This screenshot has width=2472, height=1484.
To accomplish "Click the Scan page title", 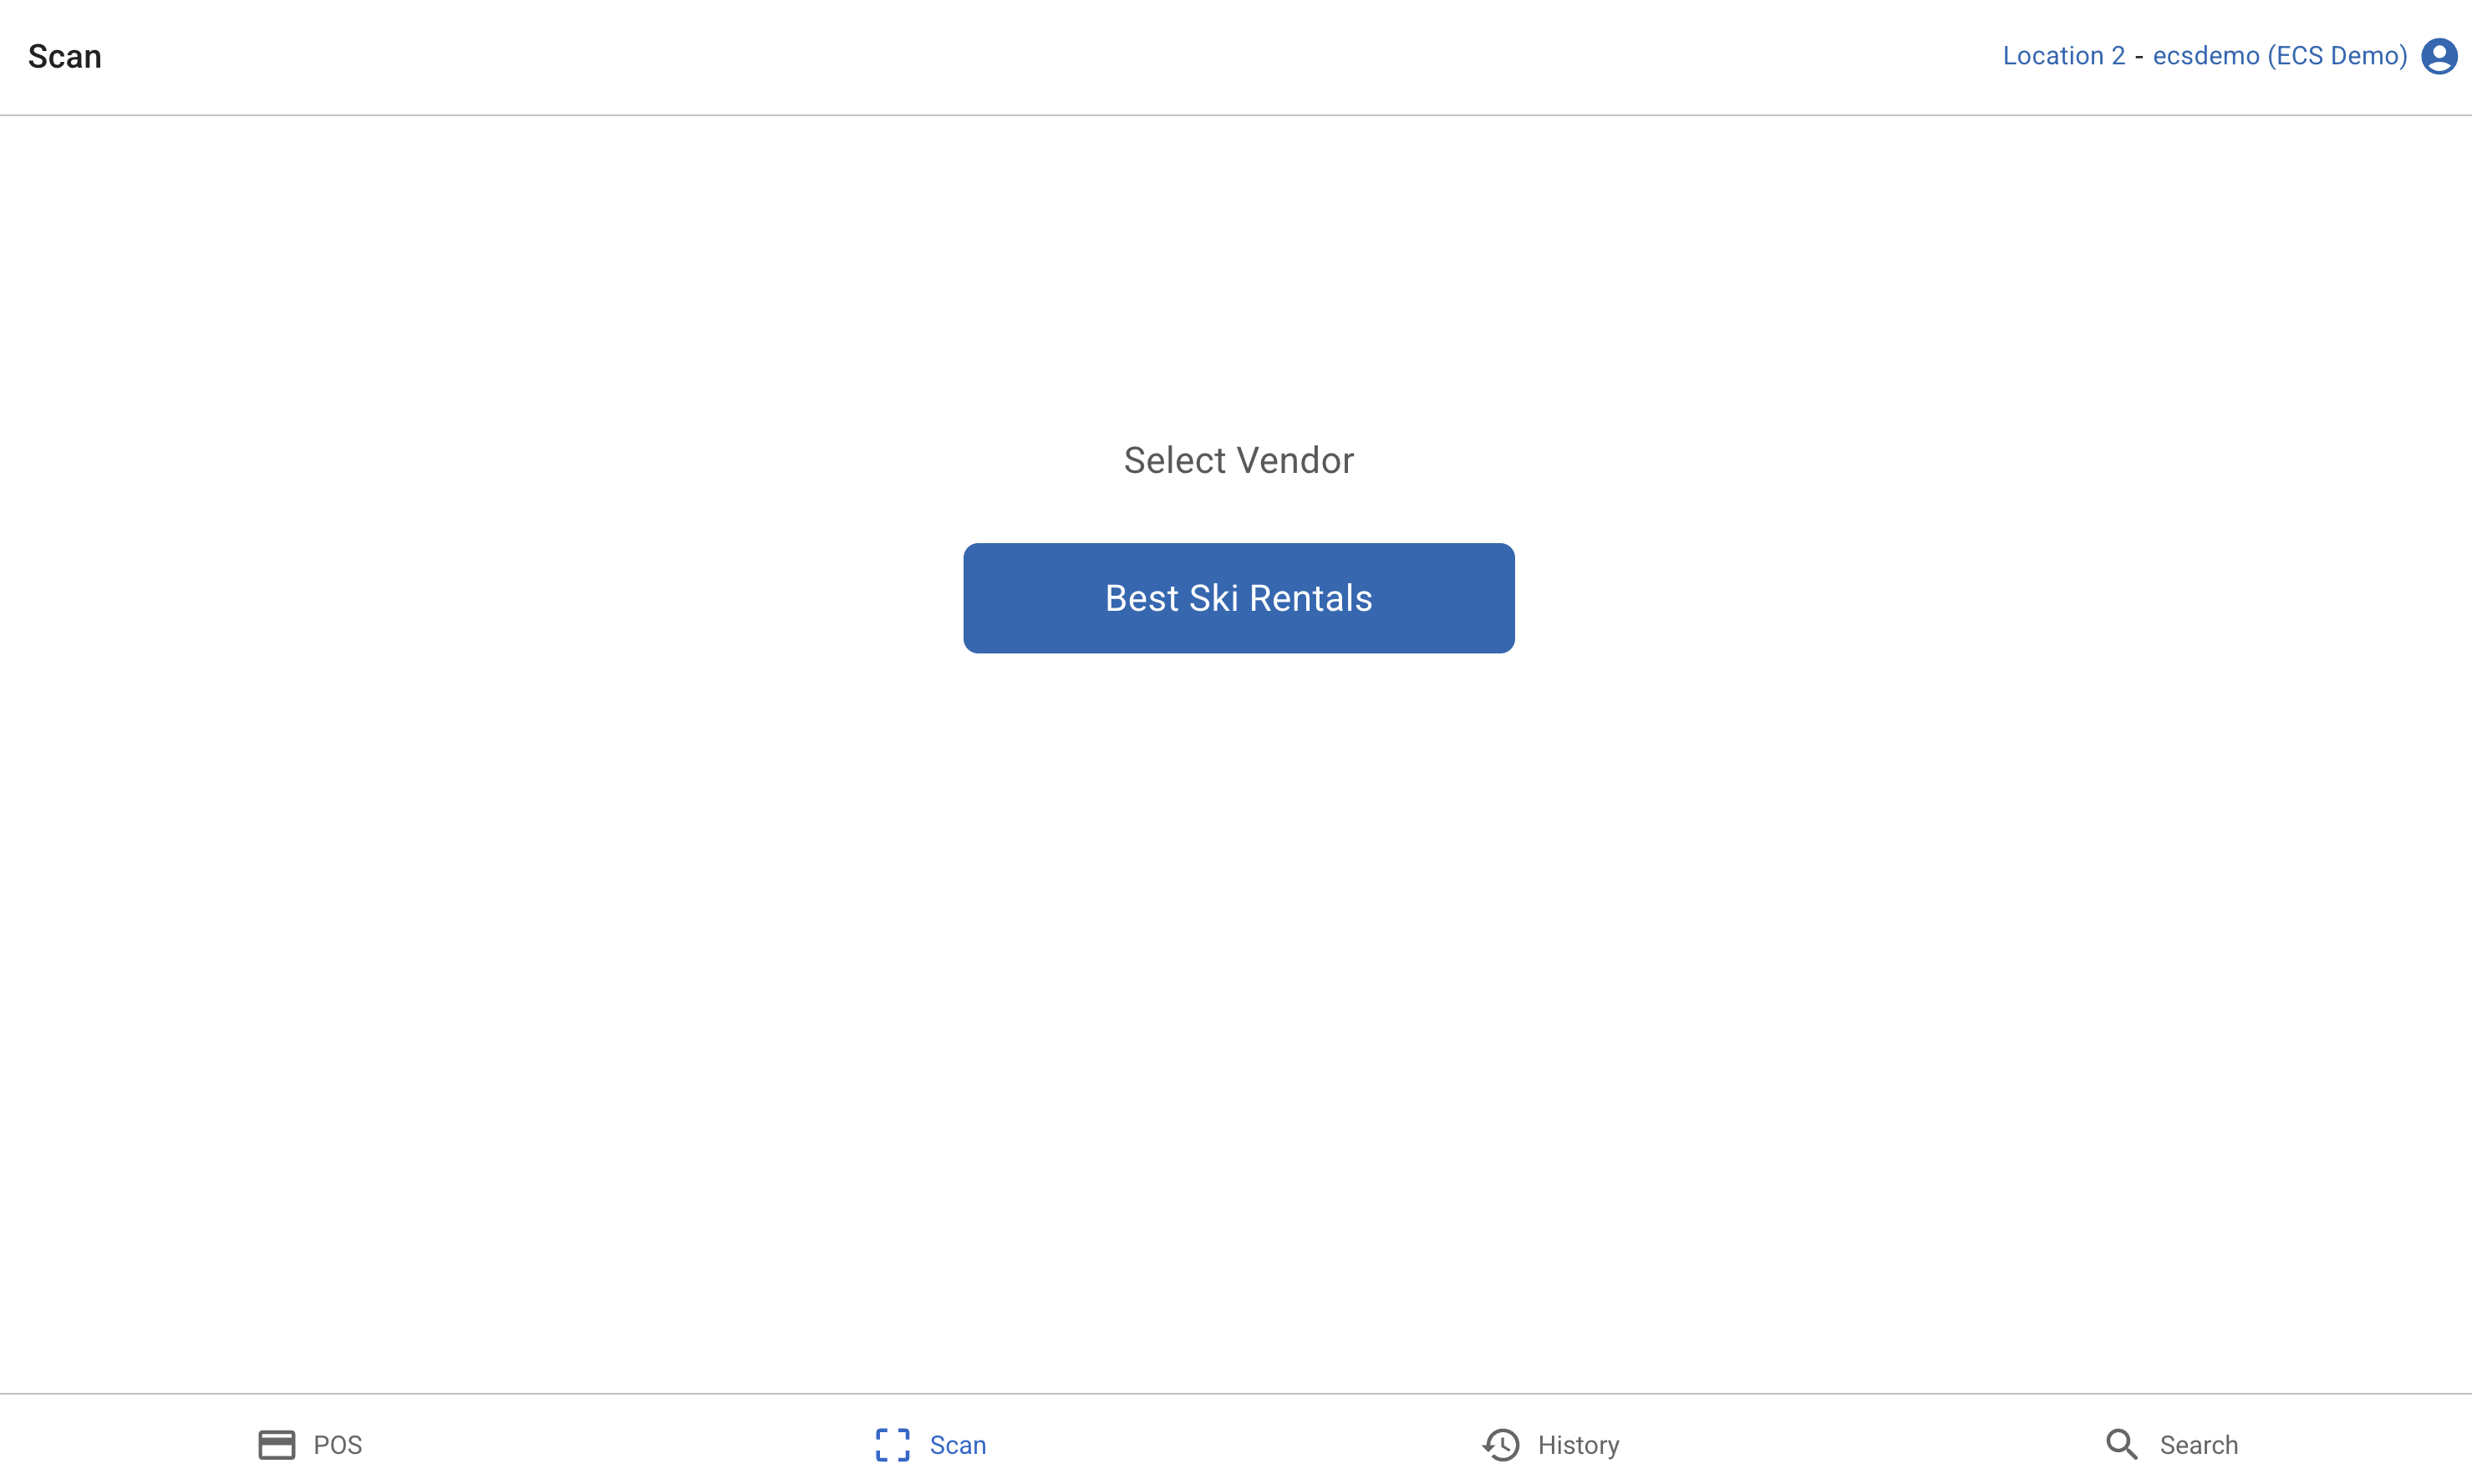I will click(65, 57).
